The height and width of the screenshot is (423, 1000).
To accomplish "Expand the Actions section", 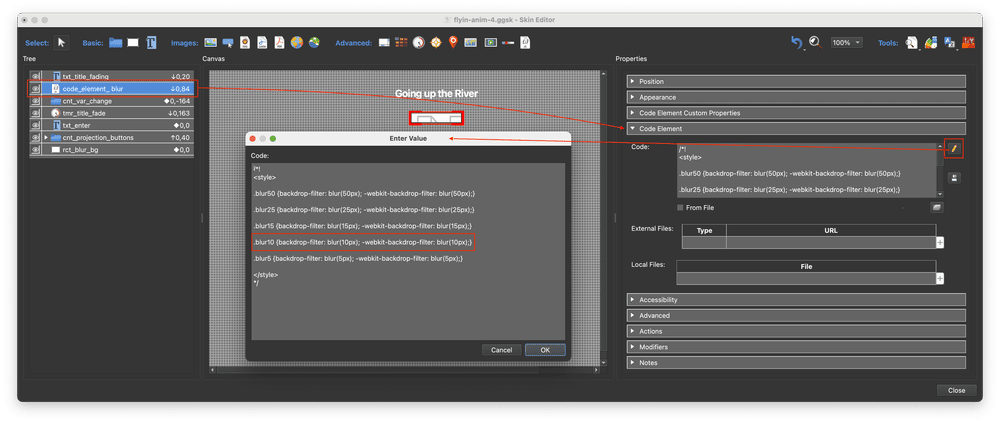I will click(796, 331).
